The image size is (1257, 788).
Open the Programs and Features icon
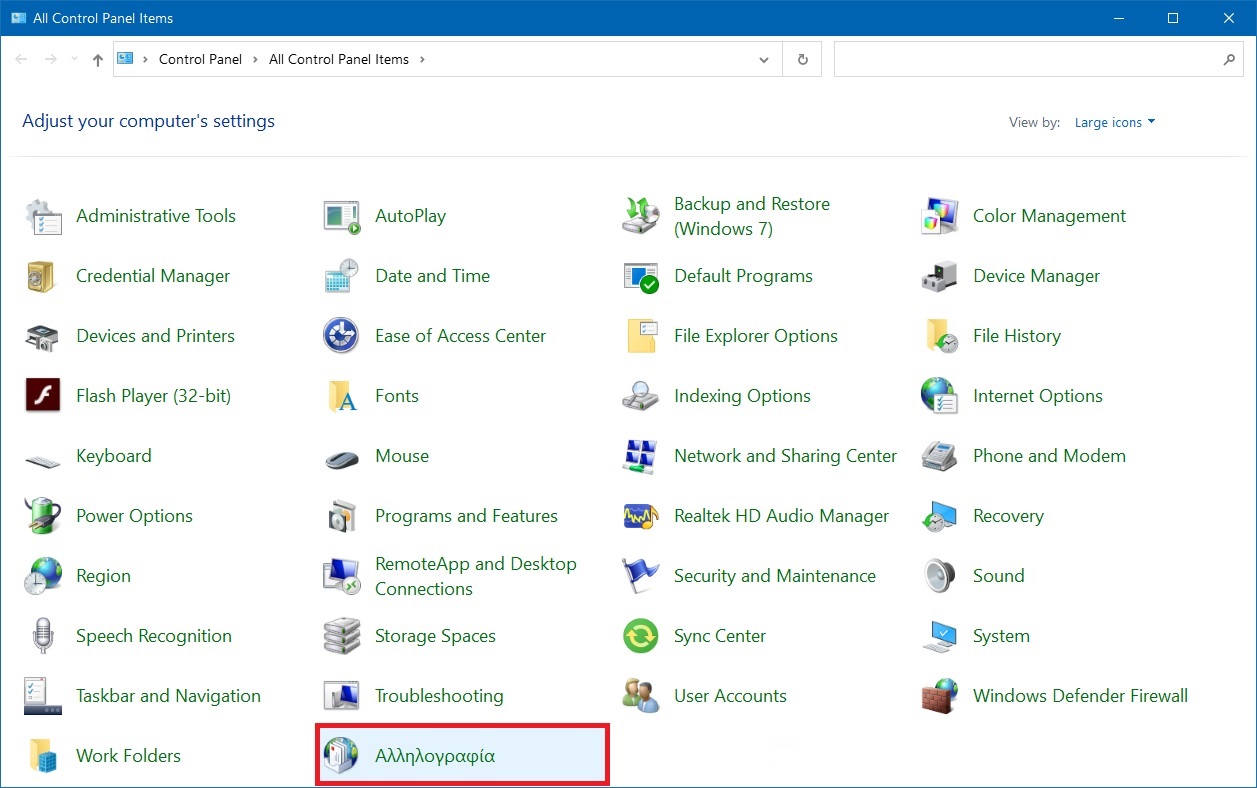[342, 516]
